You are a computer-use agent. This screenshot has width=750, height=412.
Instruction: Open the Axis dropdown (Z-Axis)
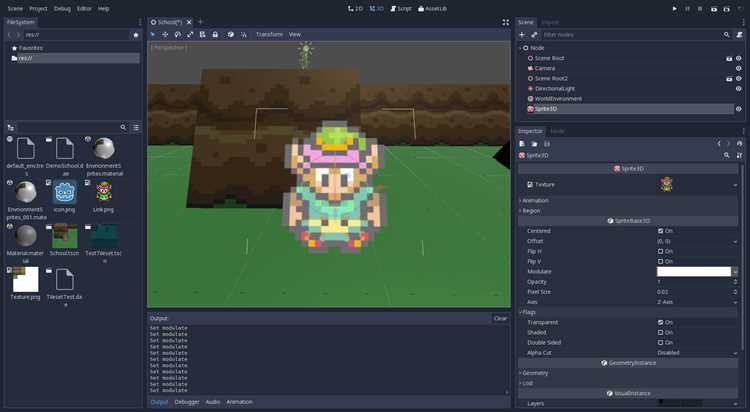tap(697, 302)
